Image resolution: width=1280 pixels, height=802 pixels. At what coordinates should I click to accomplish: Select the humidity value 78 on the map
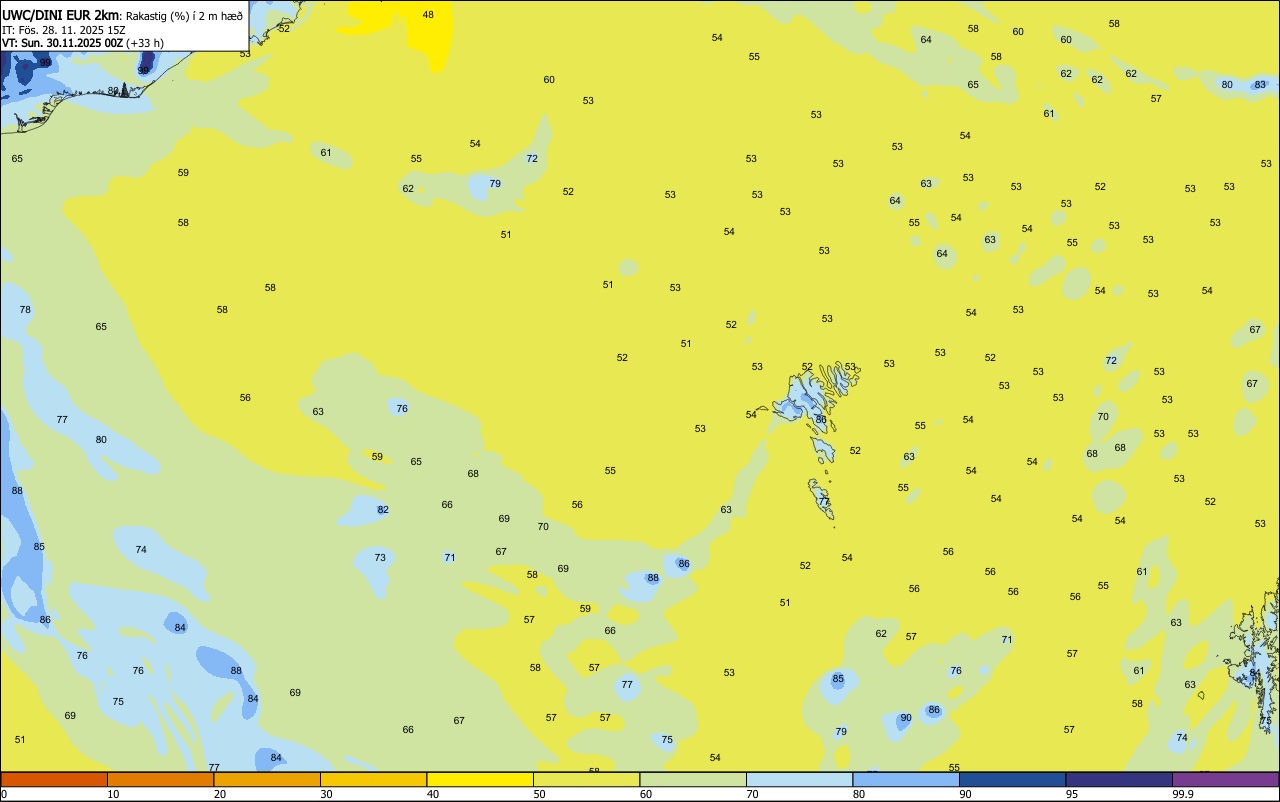point(25,310)
